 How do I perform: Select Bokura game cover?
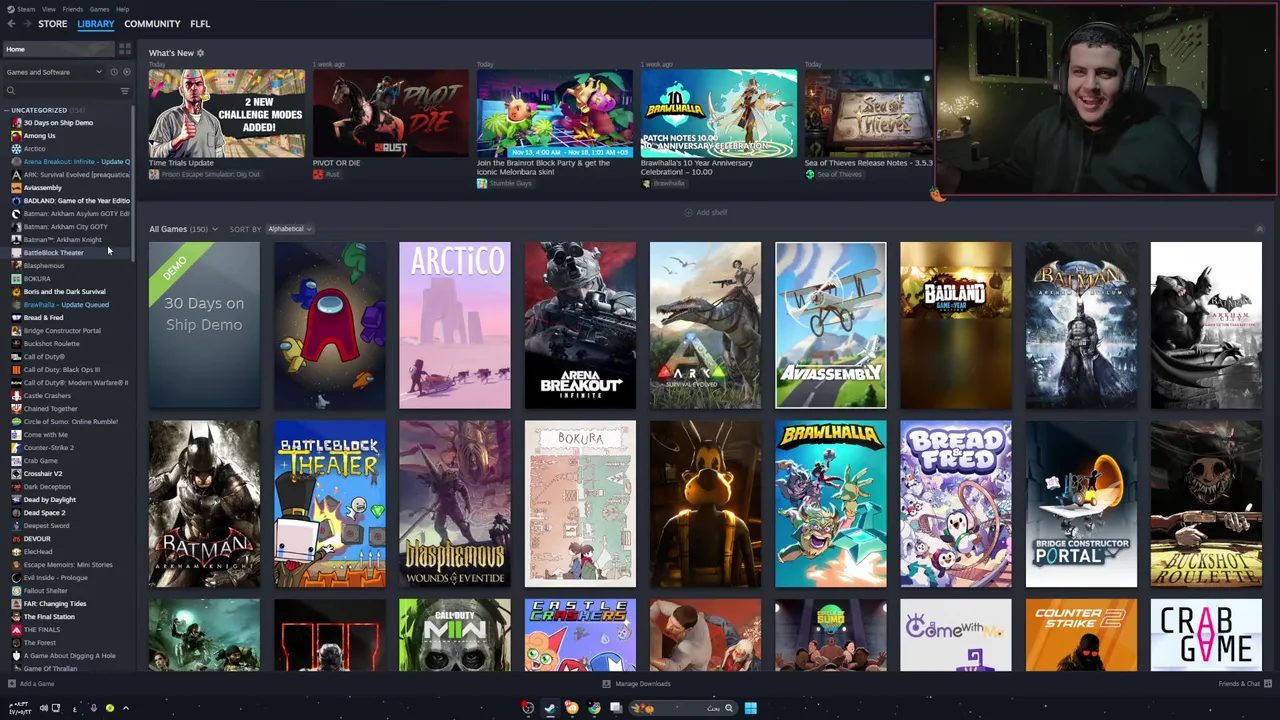click(x=580, y=504)
